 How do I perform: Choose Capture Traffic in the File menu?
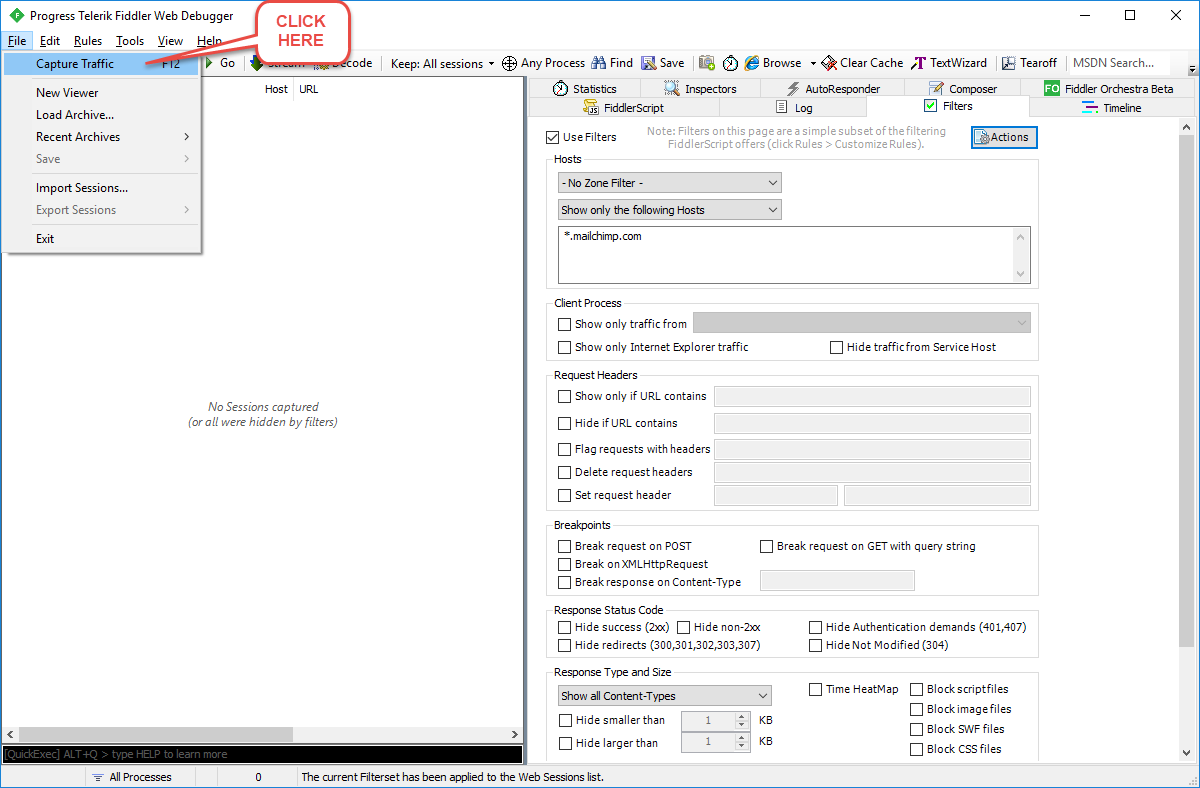tap(101, 64)
